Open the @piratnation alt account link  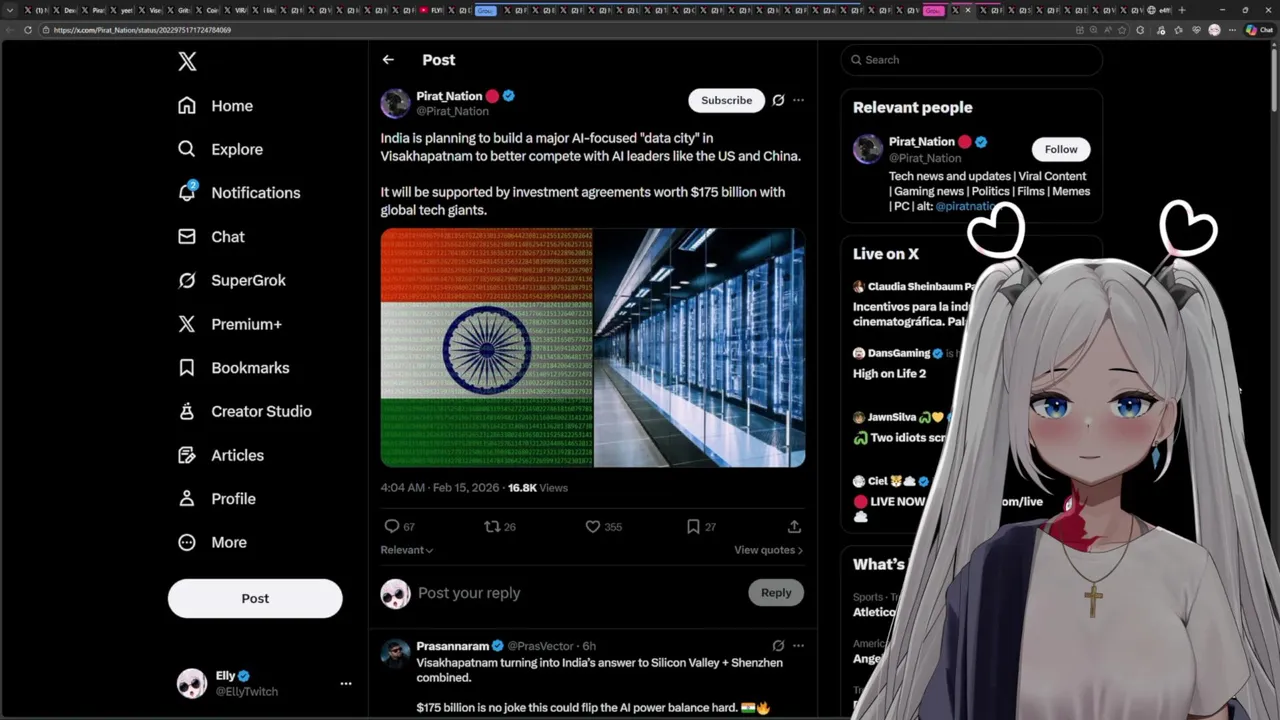pos(968,206)
